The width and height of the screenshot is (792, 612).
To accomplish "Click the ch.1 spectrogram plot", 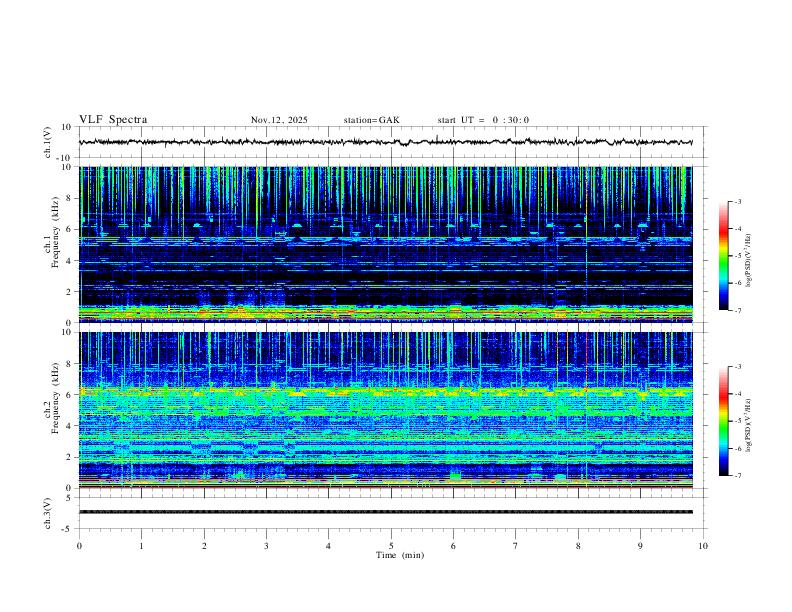I will click(386, 244).
